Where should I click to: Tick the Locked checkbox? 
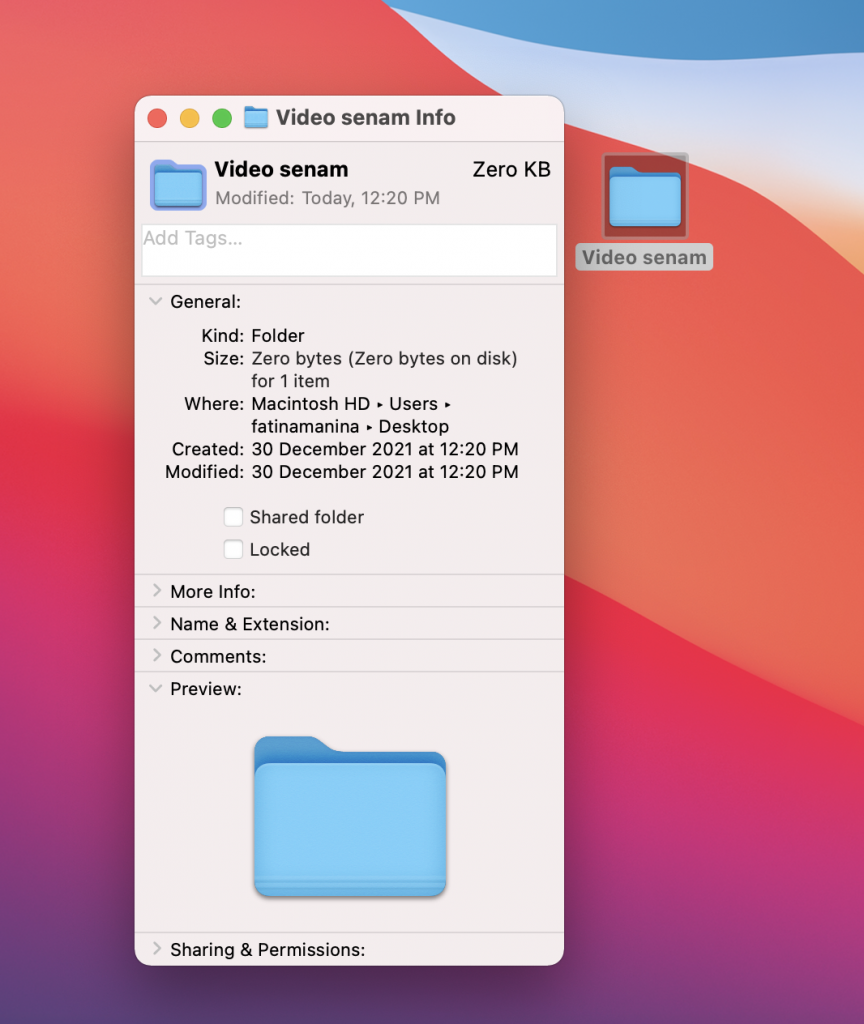233,549
